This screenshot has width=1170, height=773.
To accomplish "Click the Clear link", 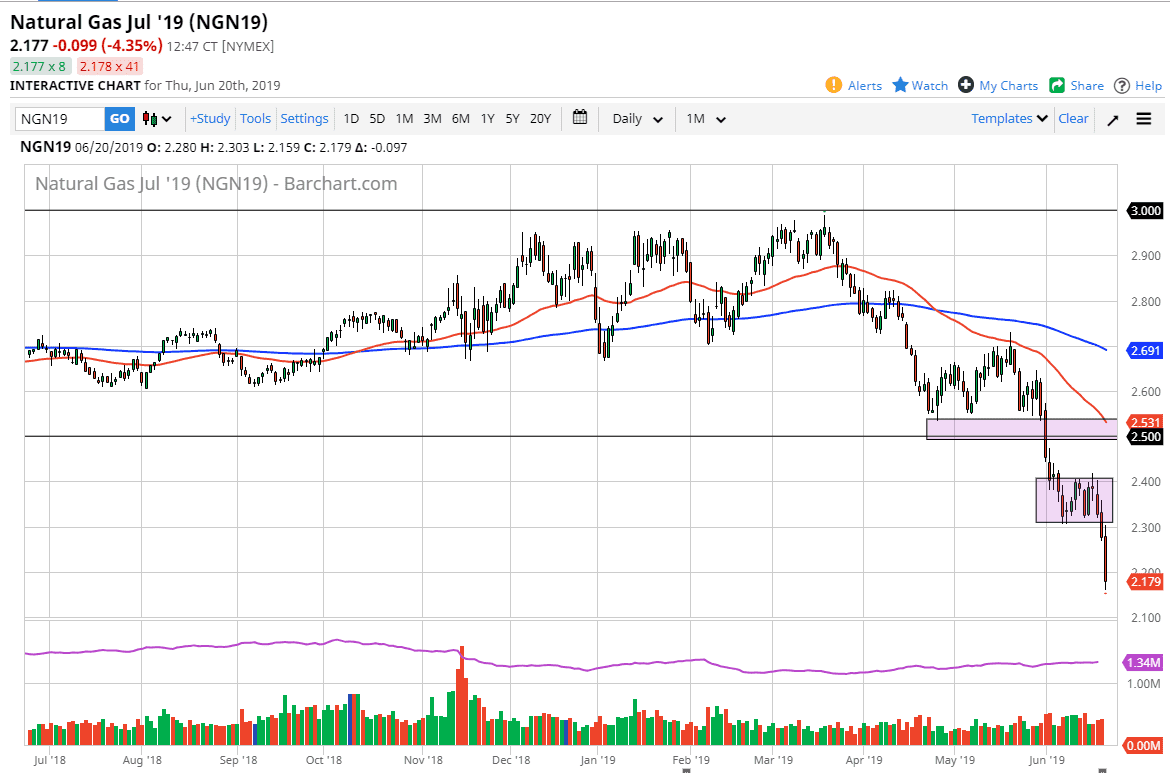I will (1073, 119).
